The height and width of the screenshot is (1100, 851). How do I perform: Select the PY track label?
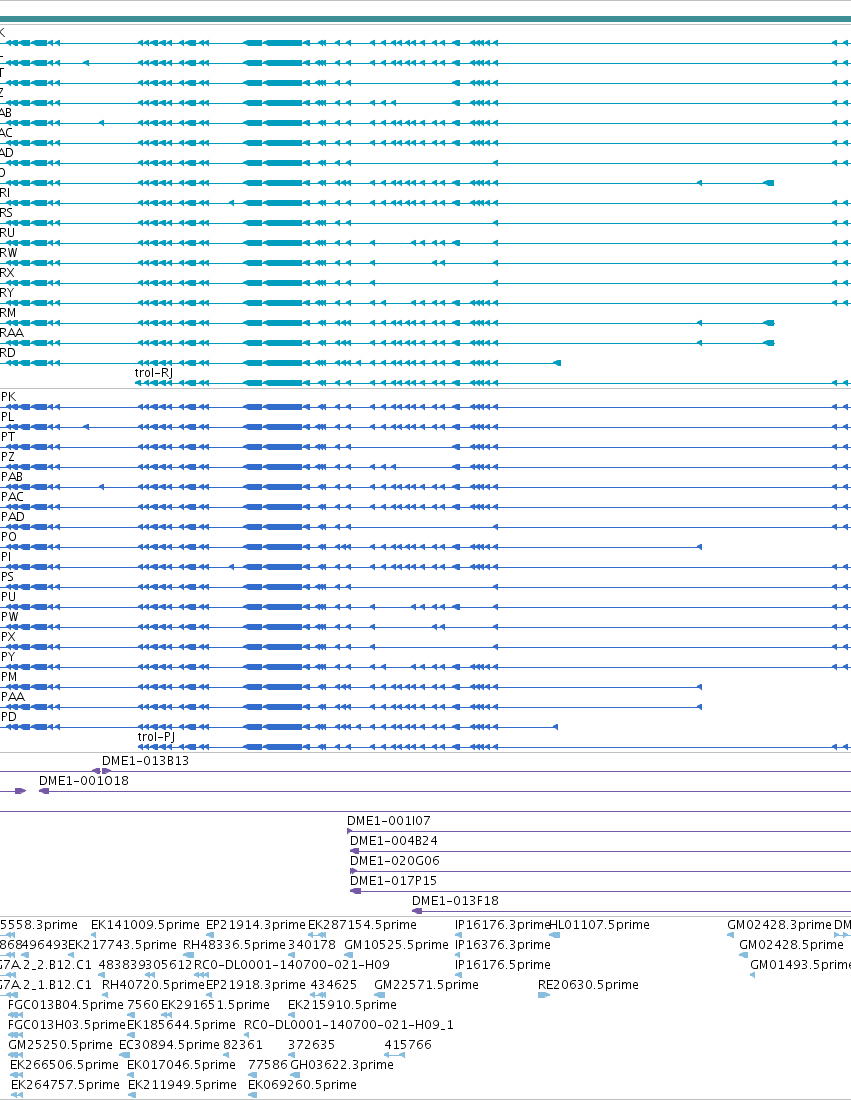click(x=8, y=657)
